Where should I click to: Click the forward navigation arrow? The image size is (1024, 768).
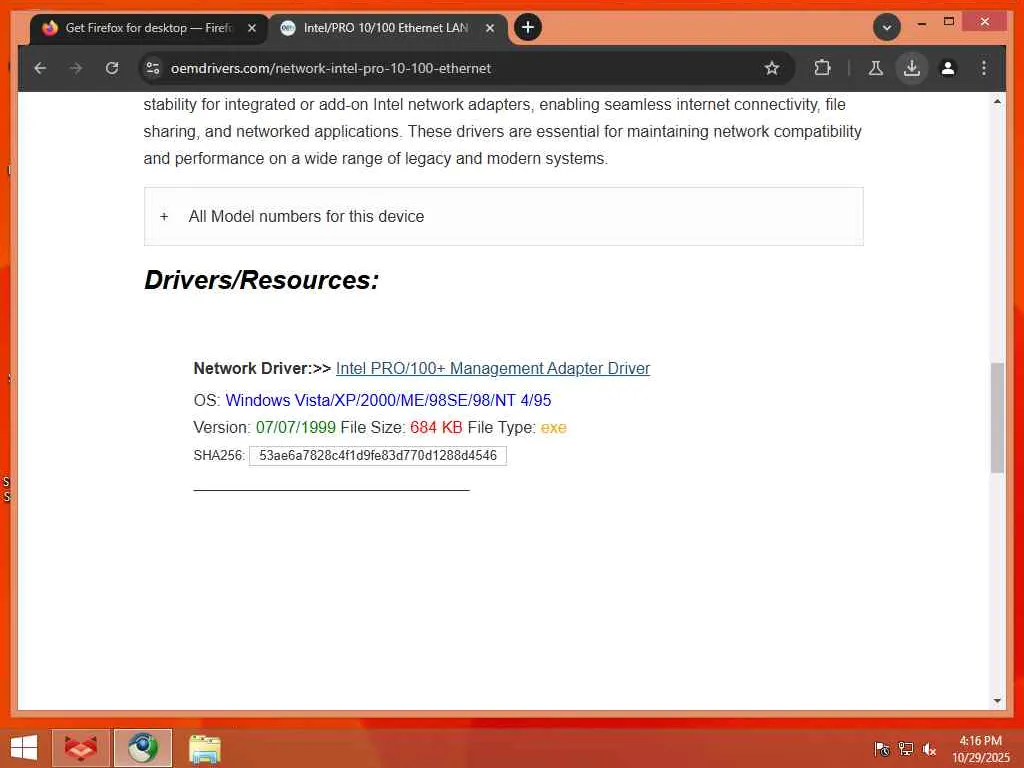pyautogui.click(x=76, y=68)
